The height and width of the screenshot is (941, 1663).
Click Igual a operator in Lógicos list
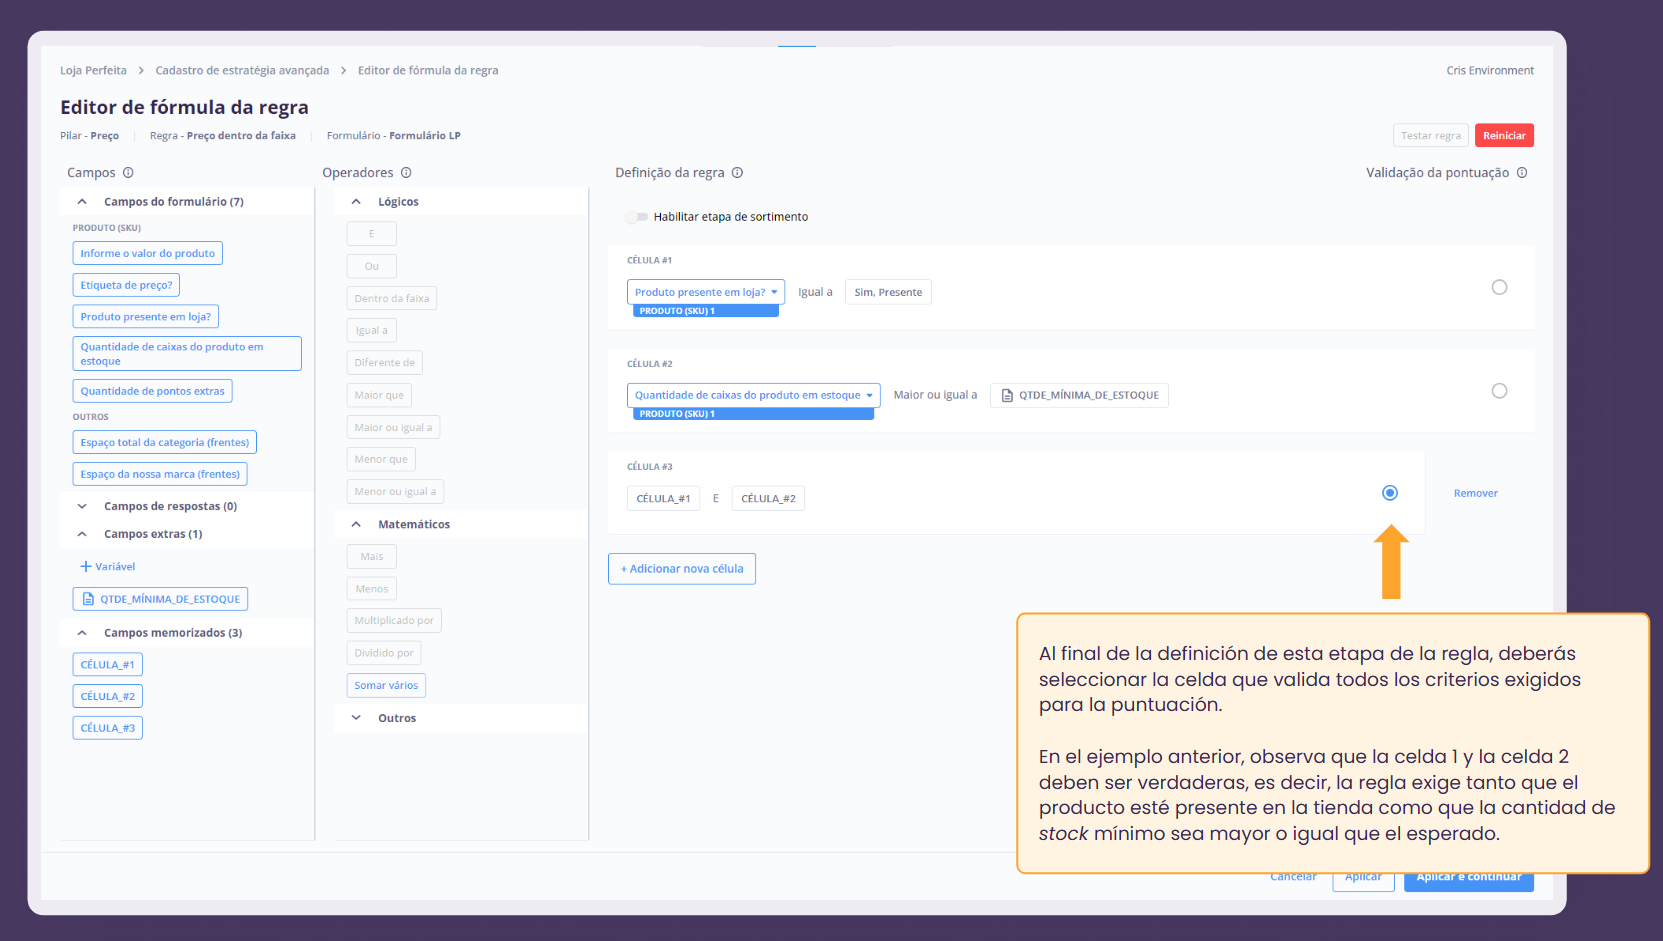pos(371,330)
